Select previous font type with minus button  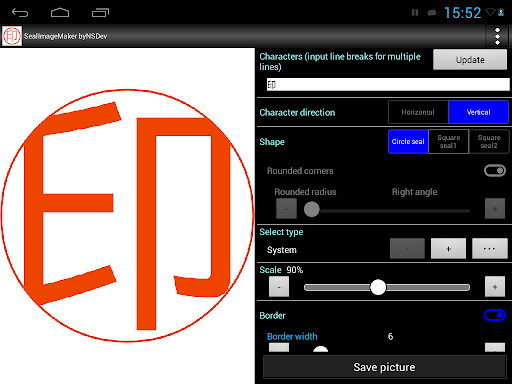407,249
